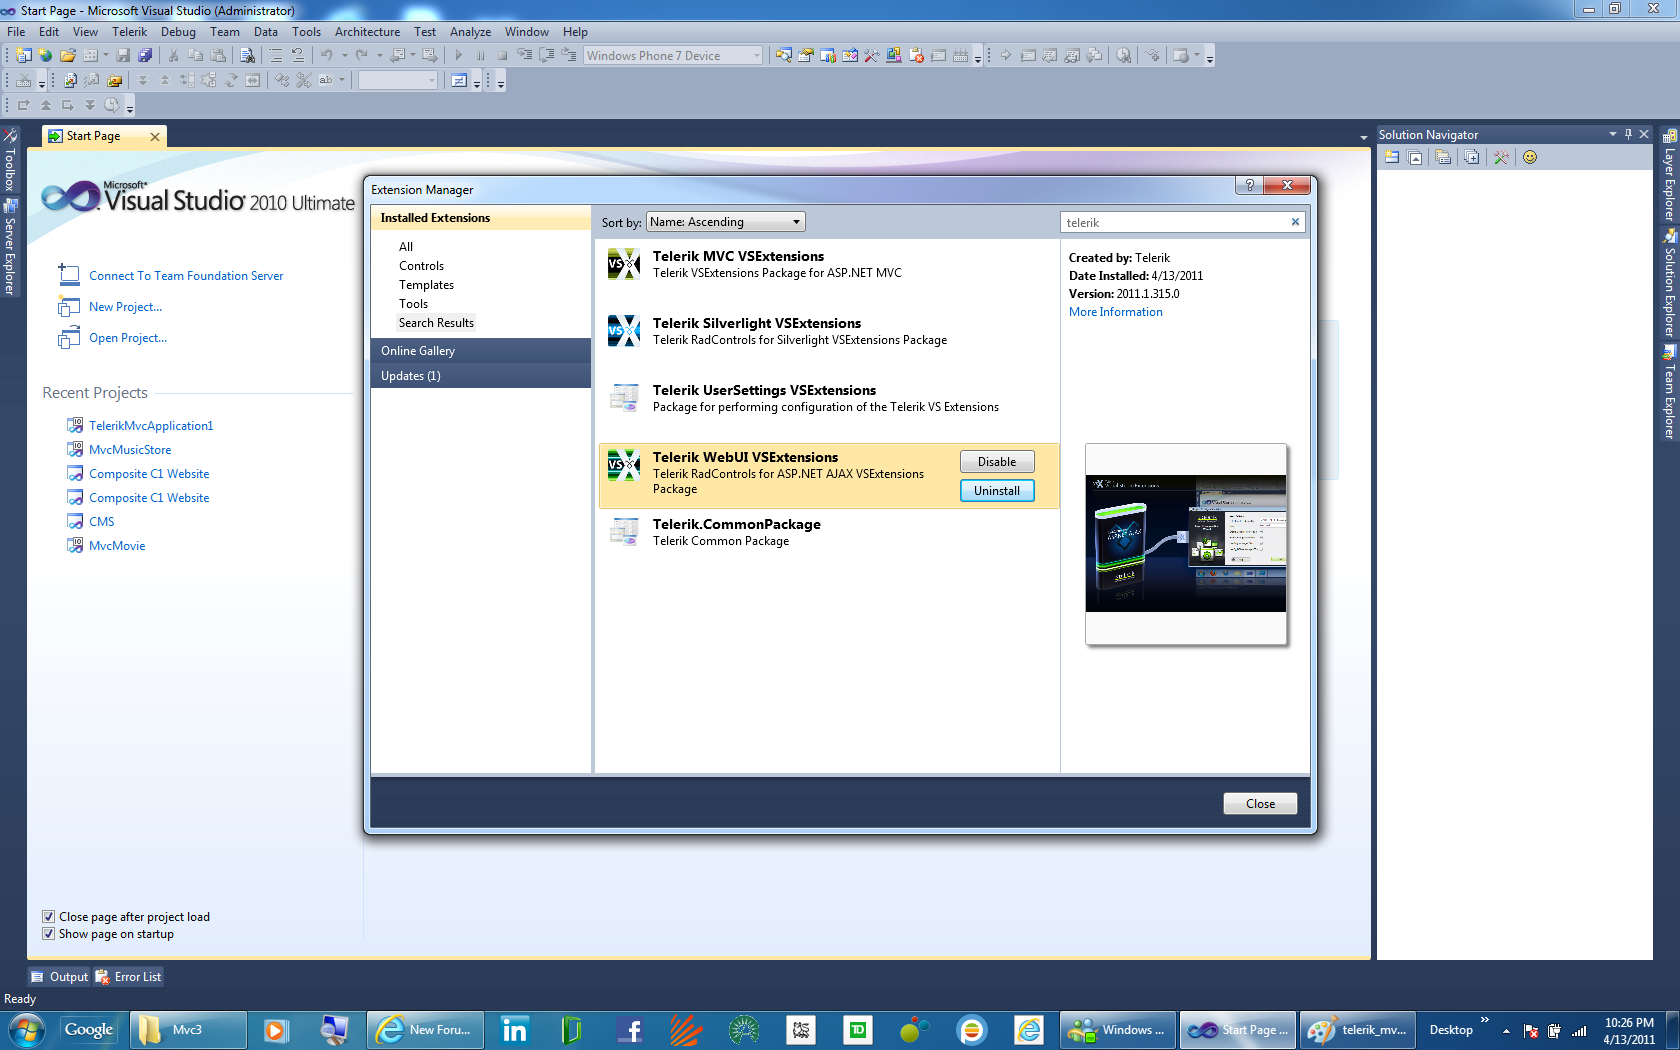Expand the Updates (1) section

(x=481, y=376)
